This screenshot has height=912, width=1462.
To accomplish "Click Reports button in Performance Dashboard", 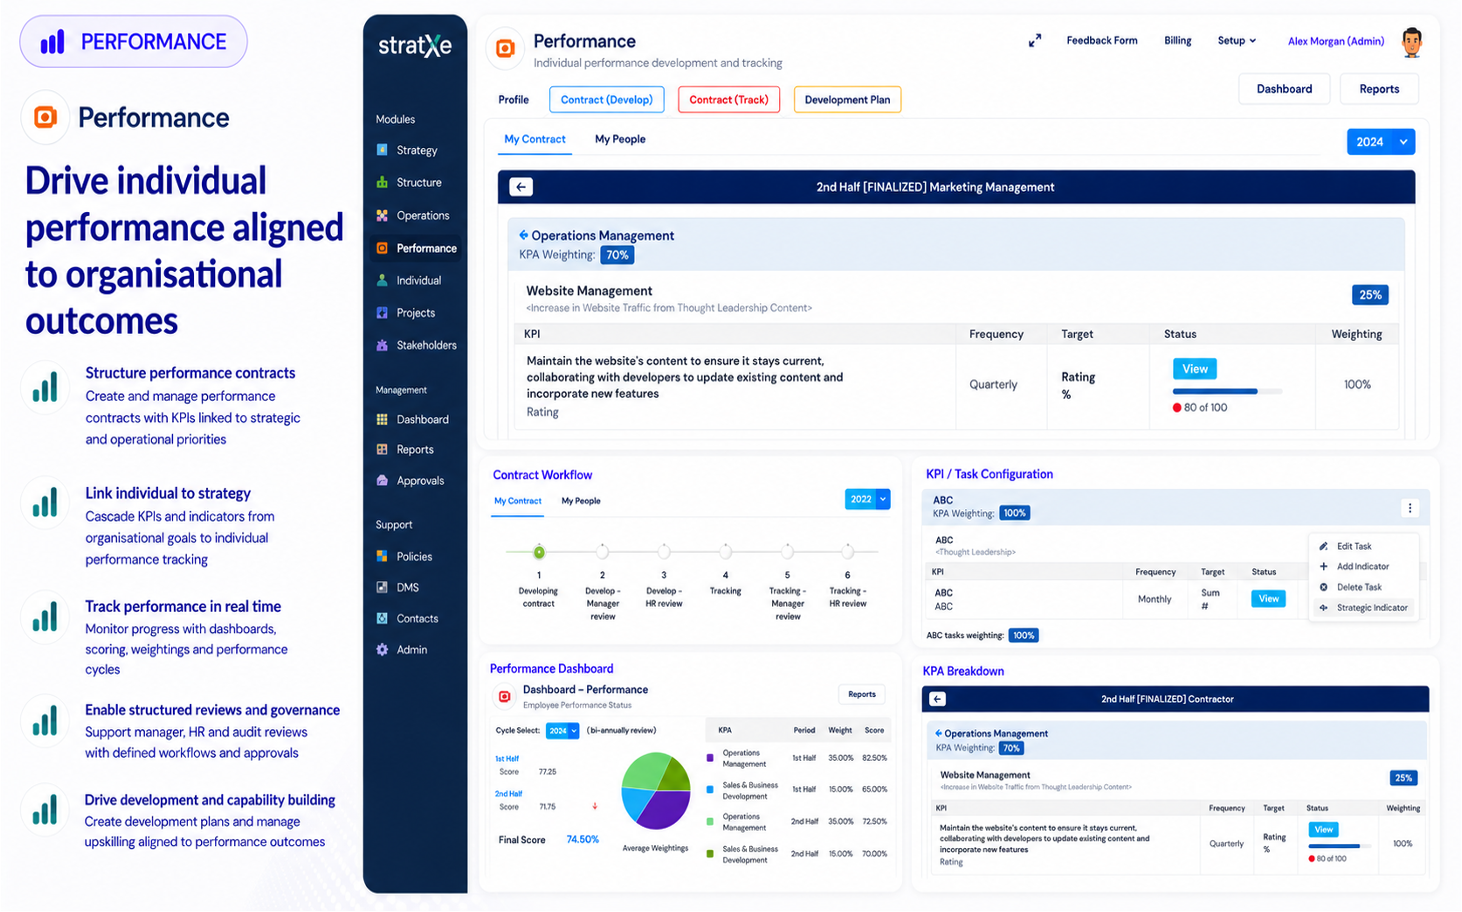I will click(862, 694).
